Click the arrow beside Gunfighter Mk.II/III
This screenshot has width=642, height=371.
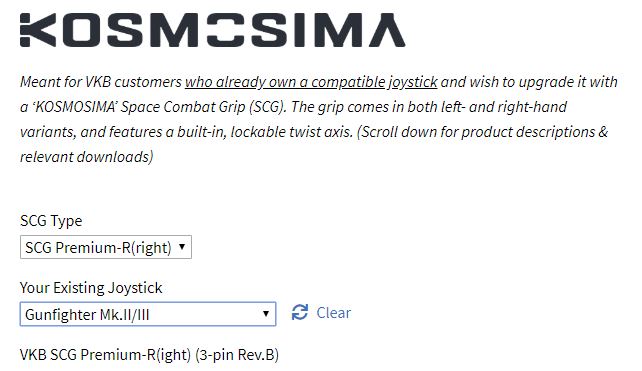(x=266, y=314)
